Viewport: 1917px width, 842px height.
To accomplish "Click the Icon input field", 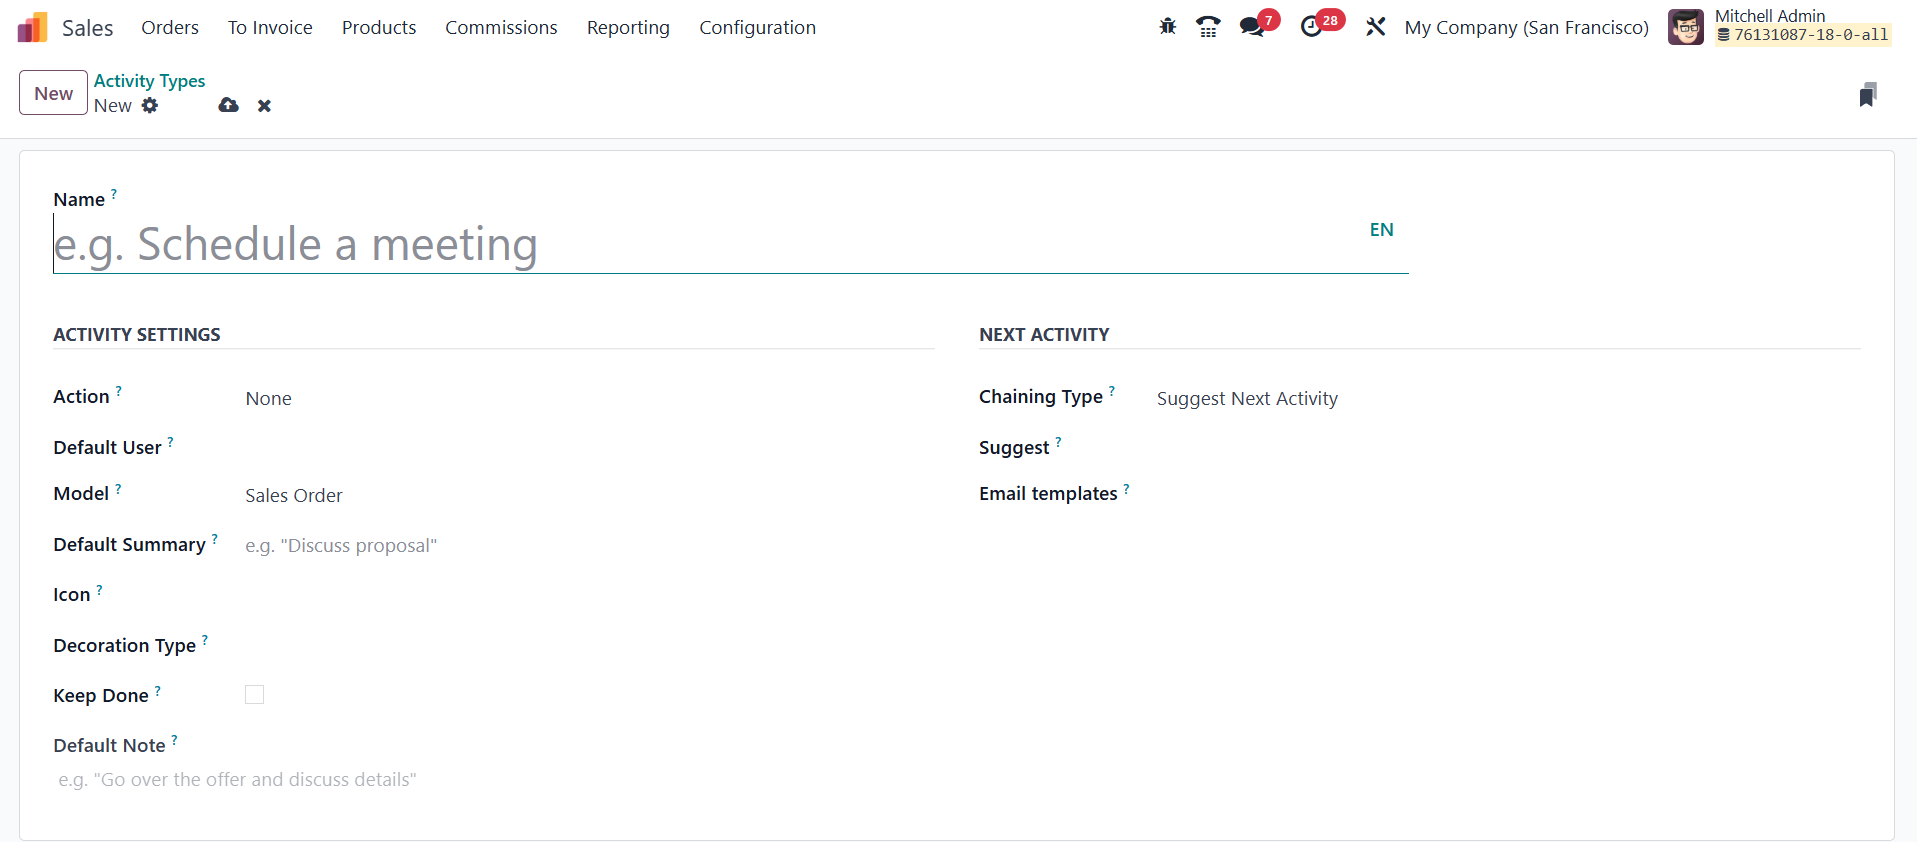I will point(589,594).
